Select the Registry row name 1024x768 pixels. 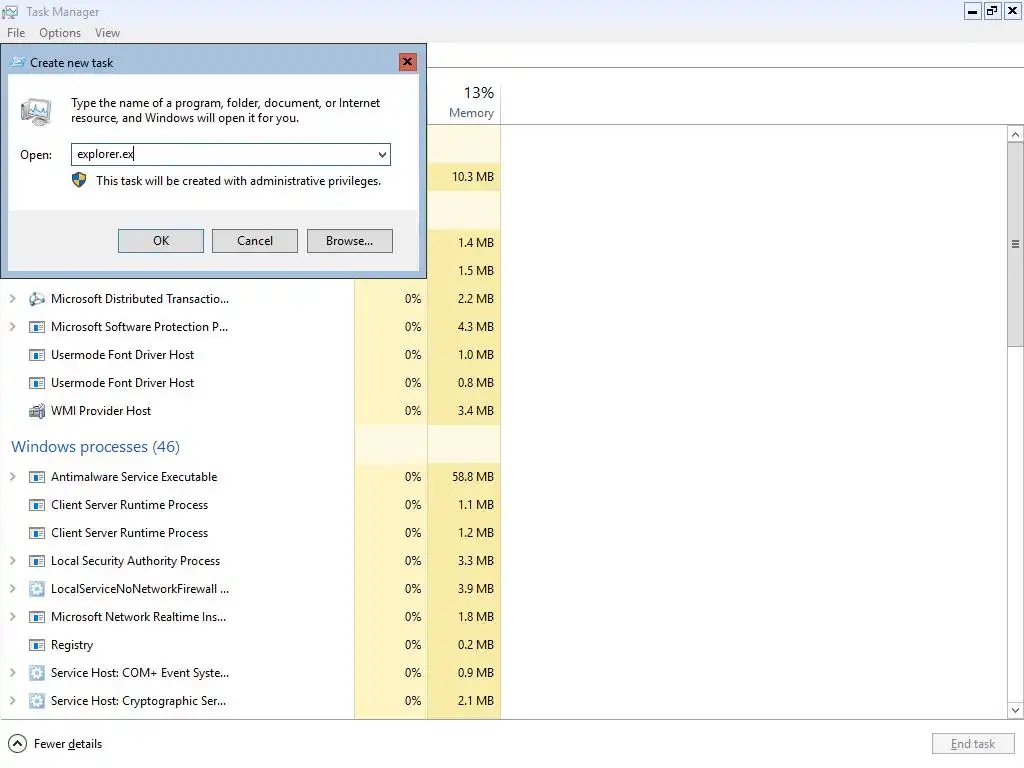pos(72,645)
